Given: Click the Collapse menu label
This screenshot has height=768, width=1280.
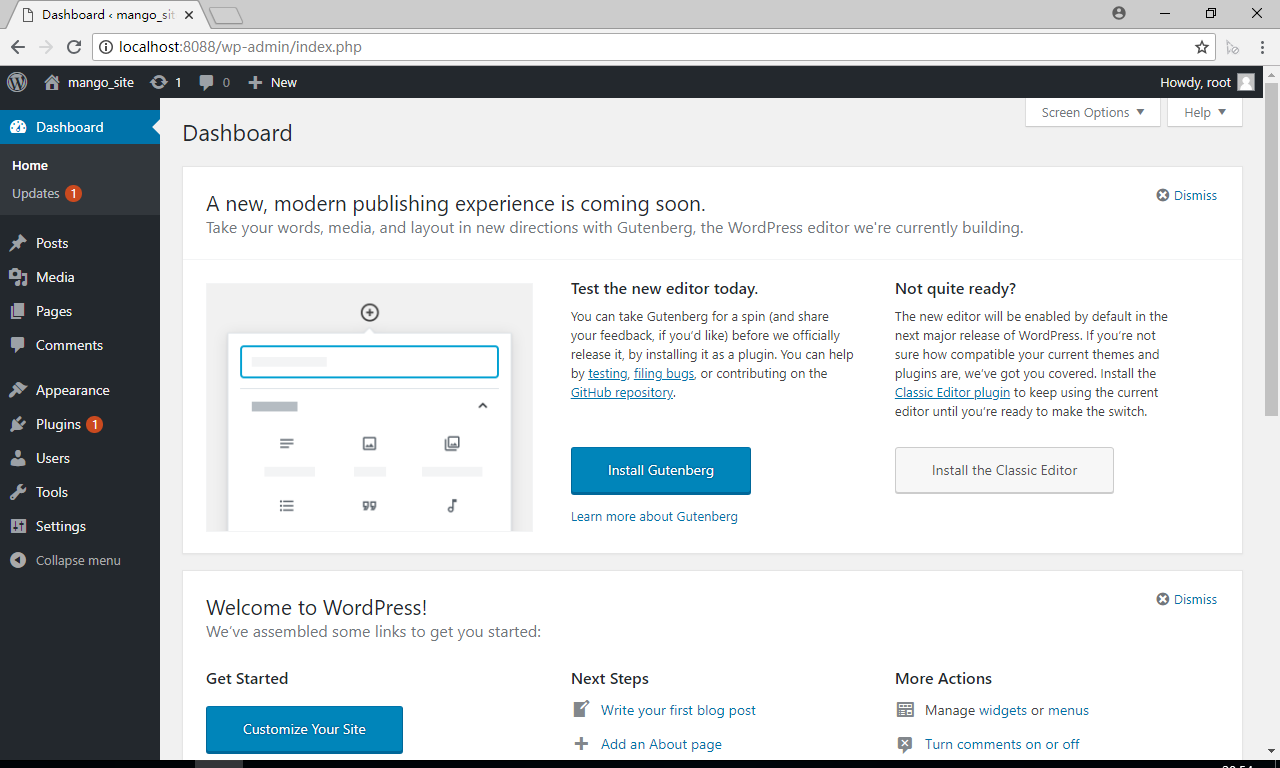Looking at the screenshot, I should (x=78, y=560).
